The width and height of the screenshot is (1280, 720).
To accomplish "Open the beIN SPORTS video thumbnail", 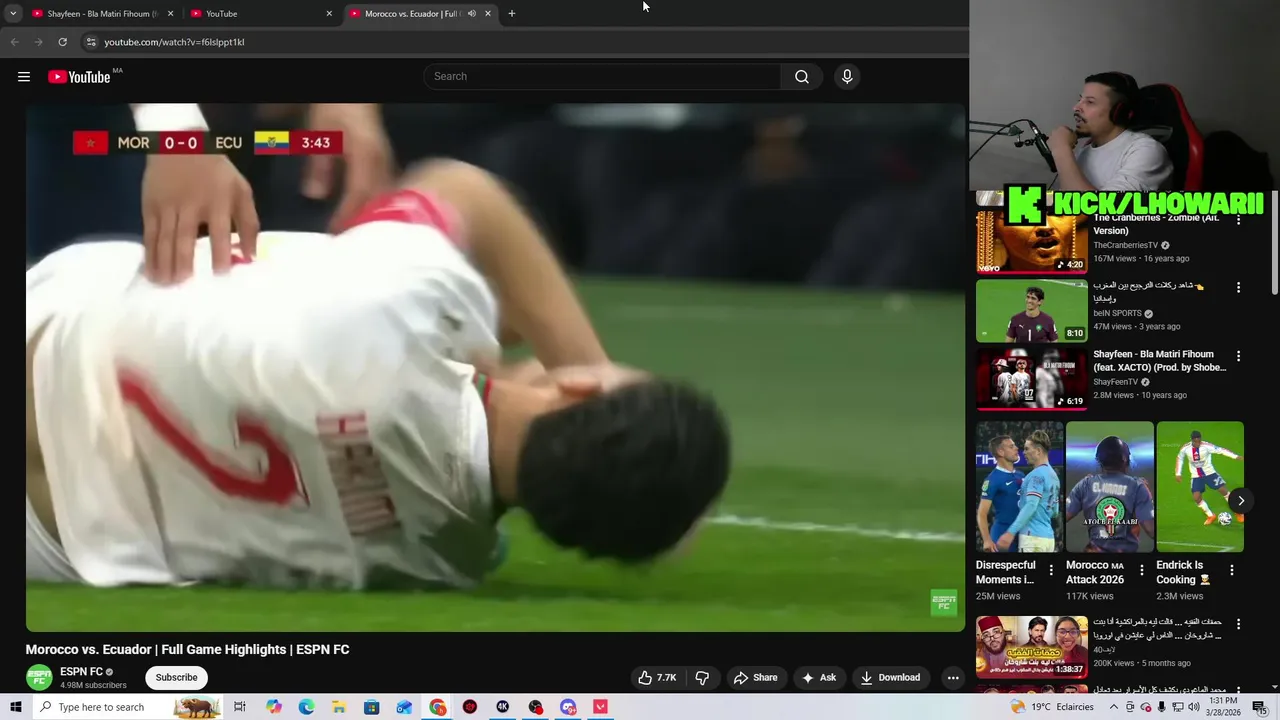I will coord(1031,311).
